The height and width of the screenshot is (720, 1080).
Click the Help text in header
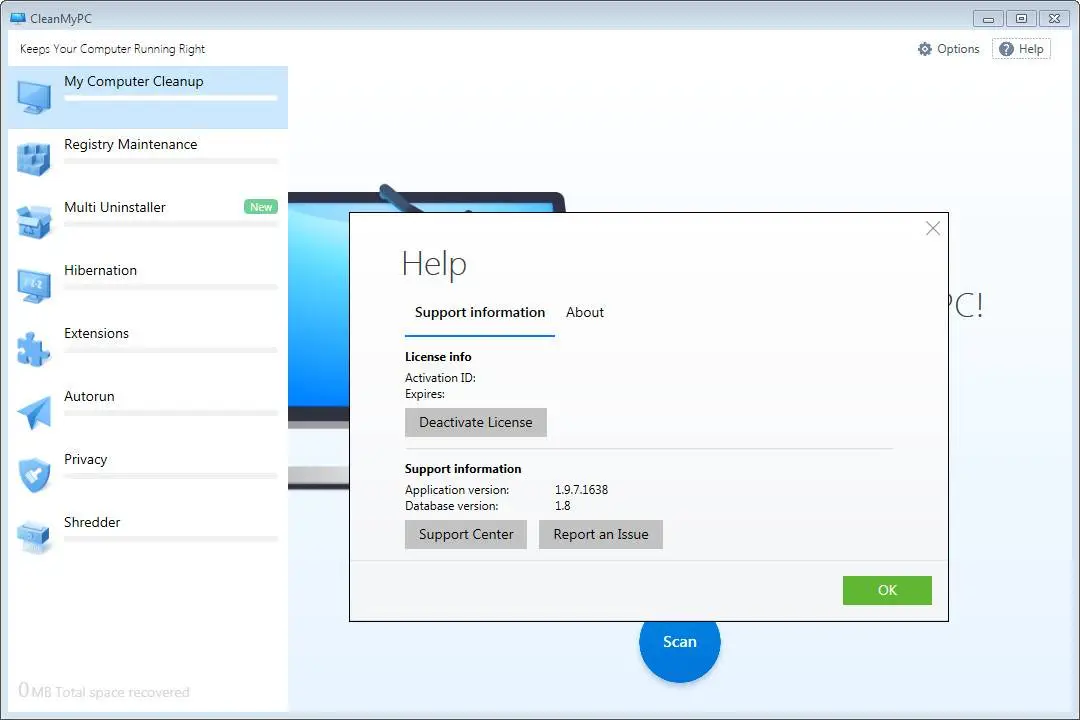pos(1031,49)
